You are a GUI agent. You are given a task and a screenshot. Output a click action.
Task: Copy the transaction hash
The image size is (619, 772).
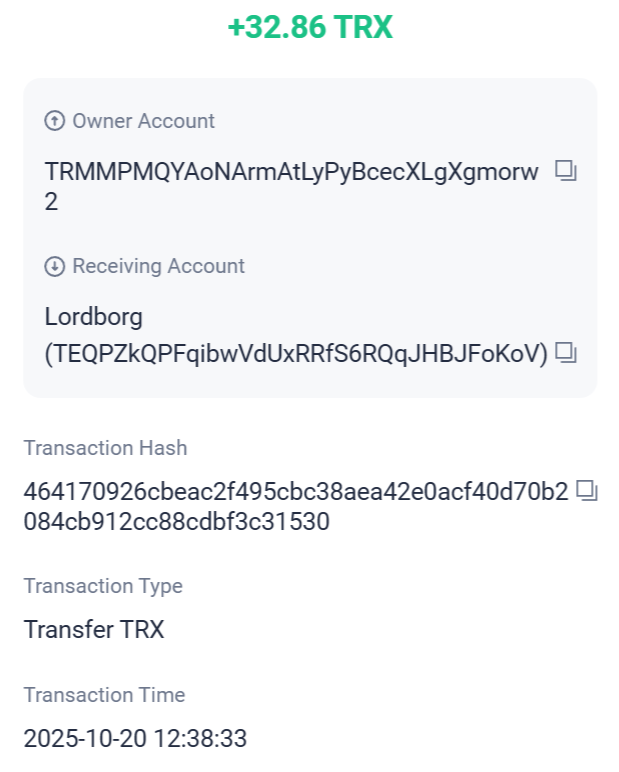tap(587, 491)
